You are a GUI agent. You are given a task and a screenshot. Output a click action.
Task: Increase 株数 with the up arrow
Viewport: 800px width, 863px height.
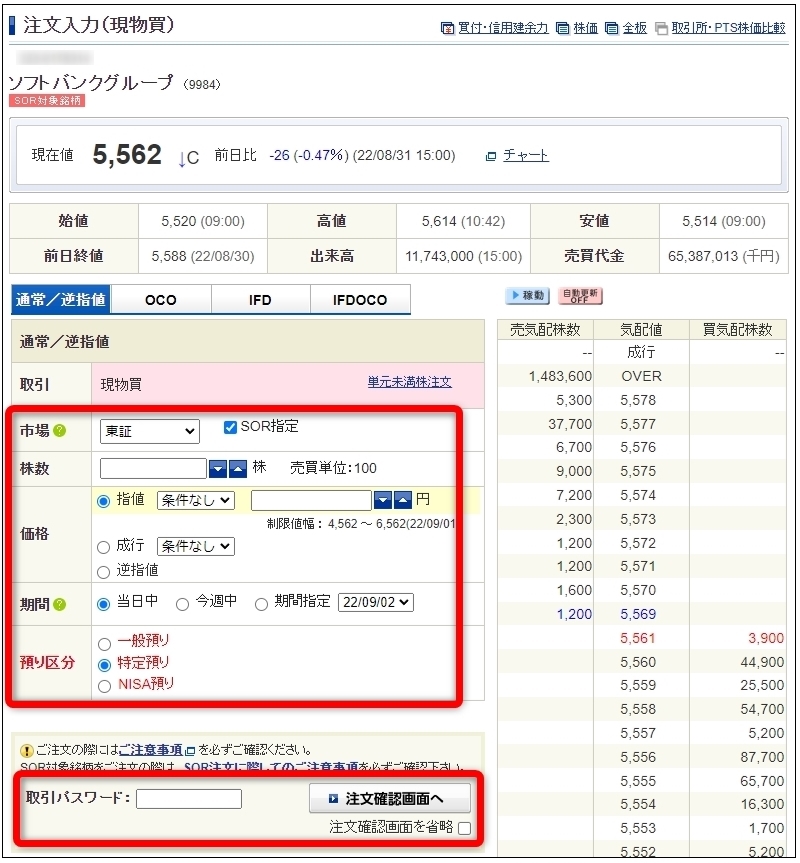(x=238, y=469)
